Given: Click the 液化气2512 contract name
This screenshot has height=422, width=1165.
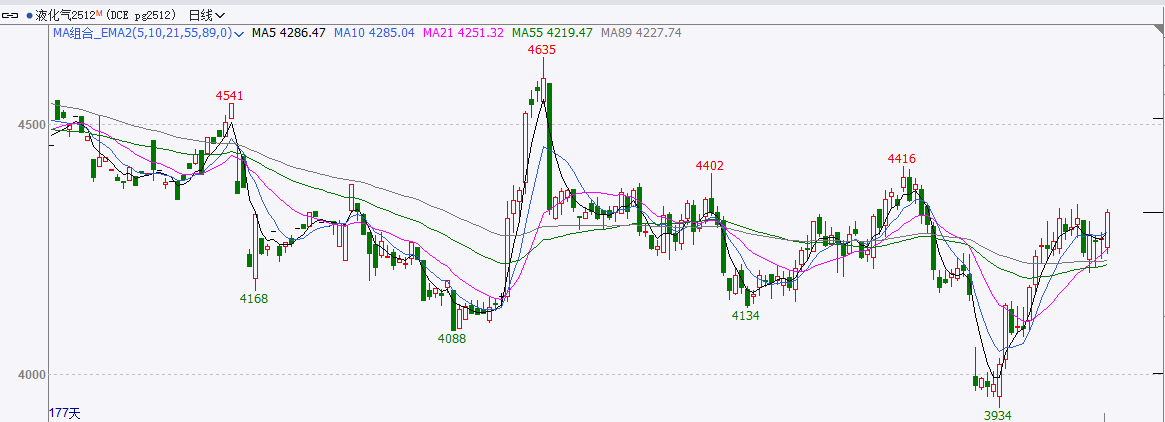Looking at the screenshot, I should pyautogui.click(x=64, y=15).
